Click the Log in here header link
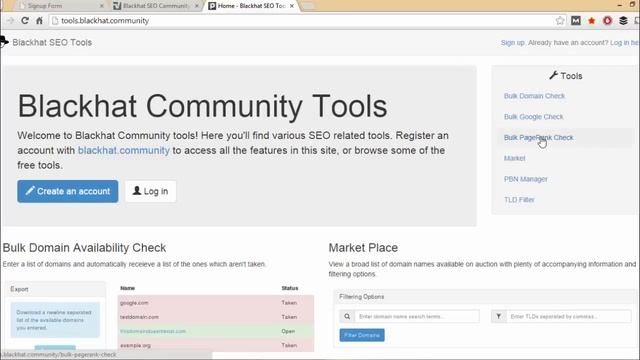This screenshot has height=360, width=640. [624, 42]
